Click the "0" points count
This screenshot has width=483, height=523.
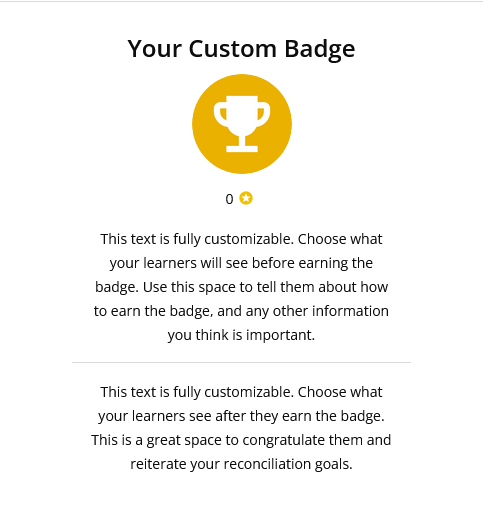point(229,199)
